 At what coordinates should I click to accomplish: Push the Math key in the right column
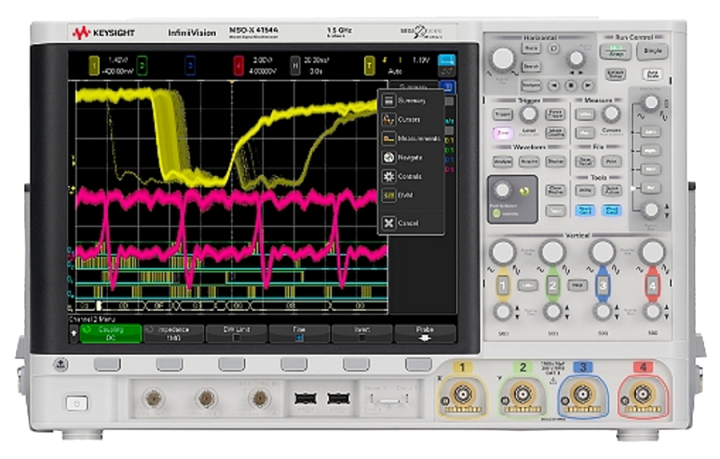[650, 169]
